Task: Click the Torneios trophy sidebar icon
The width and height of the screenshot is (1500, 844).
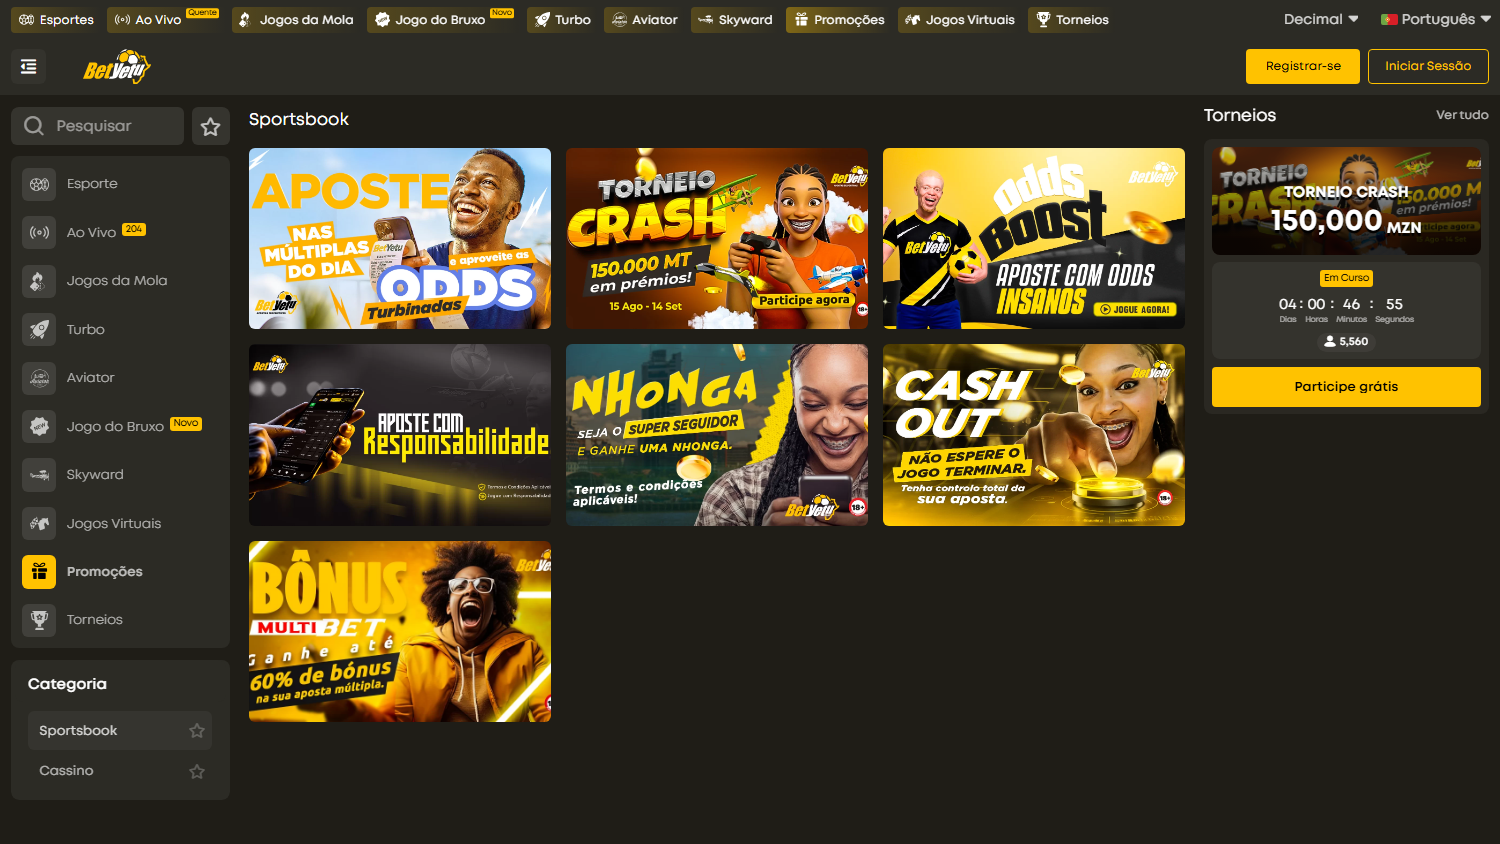Action: [39, 620]
